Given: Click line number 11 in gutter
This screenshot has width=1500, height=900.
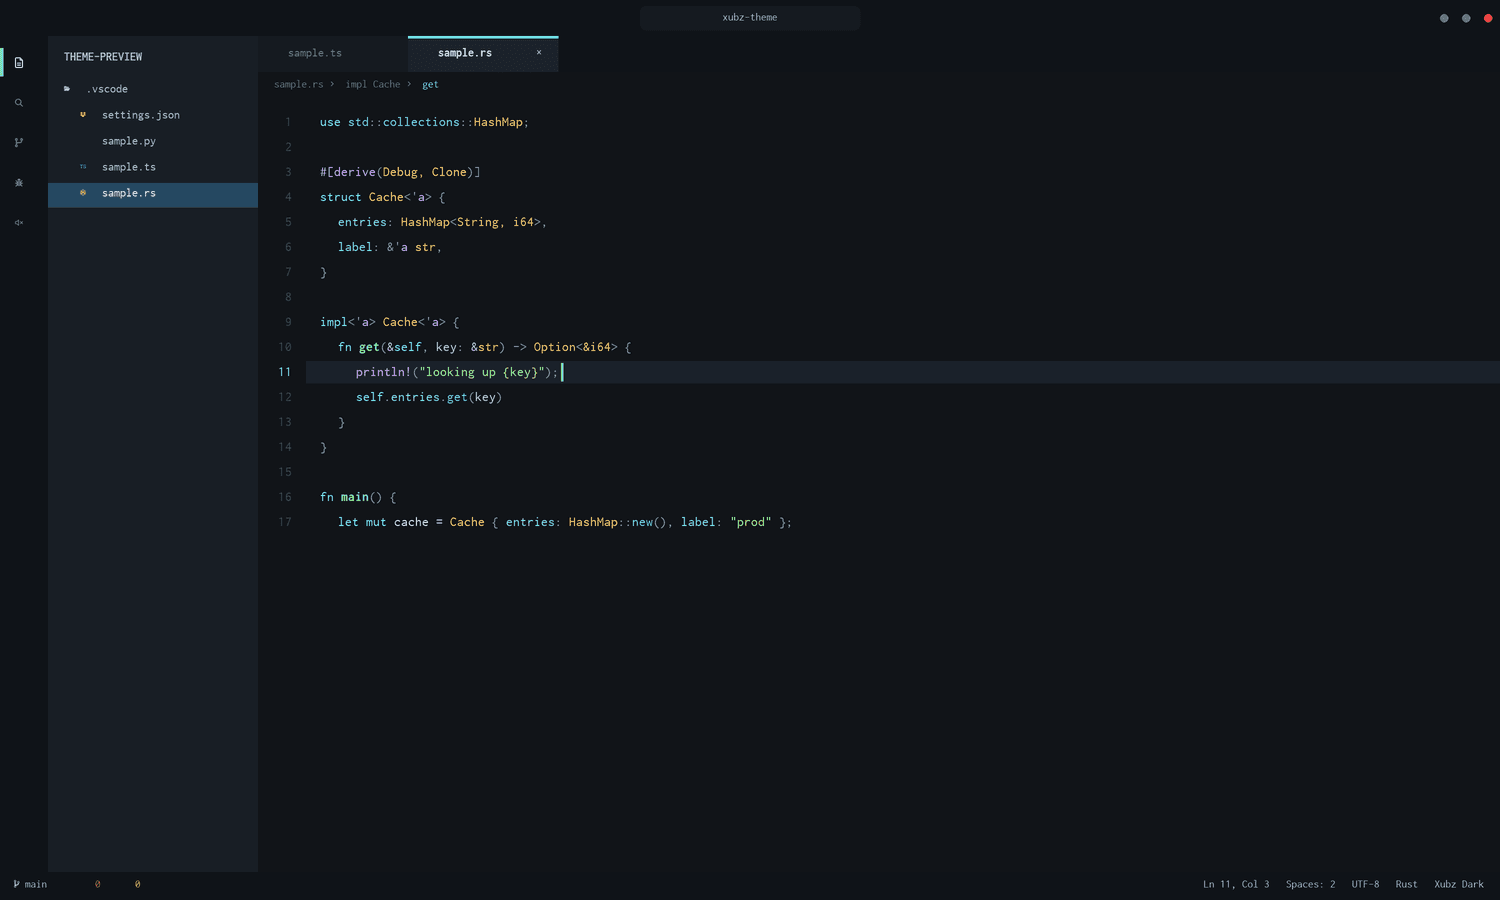Looking at the screenshot, I should pos(285,372).
